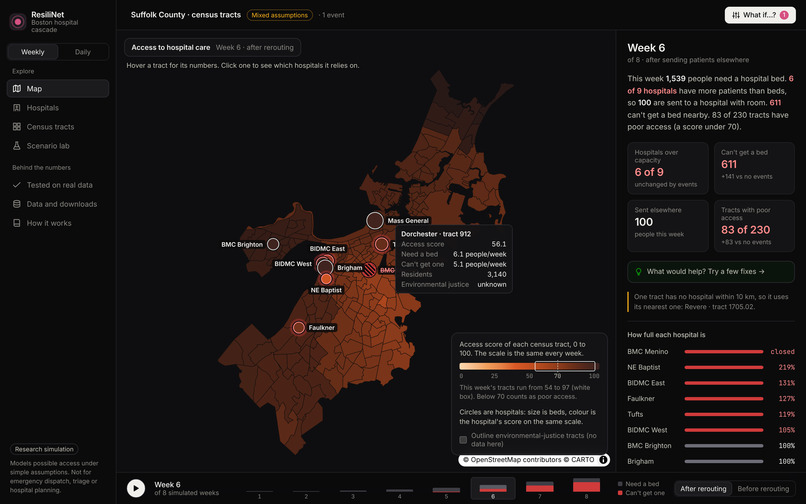The height and width of the screenshot is (504, 806).
Task: Click the 1 event indicator in header
Action: (332, 15)
